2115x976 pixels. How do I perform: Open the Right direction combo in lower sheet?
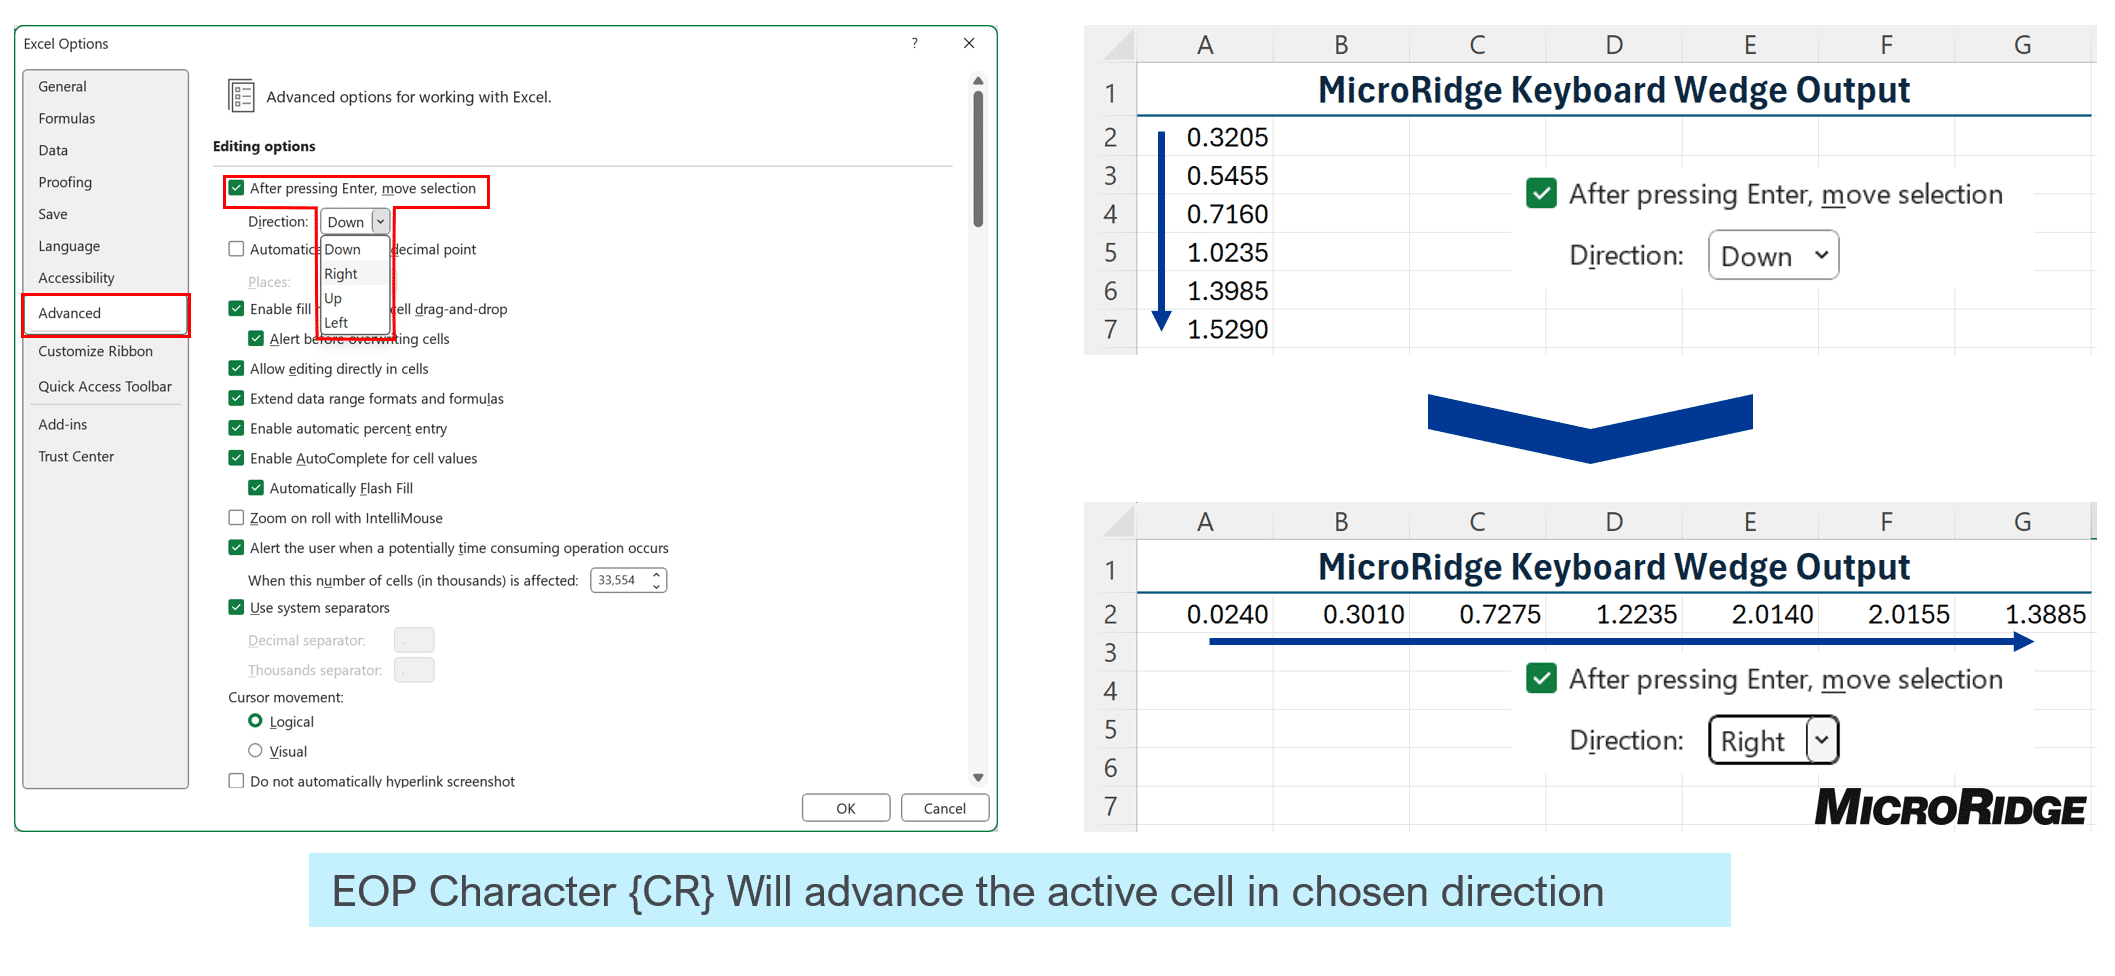pos(1774,741)
